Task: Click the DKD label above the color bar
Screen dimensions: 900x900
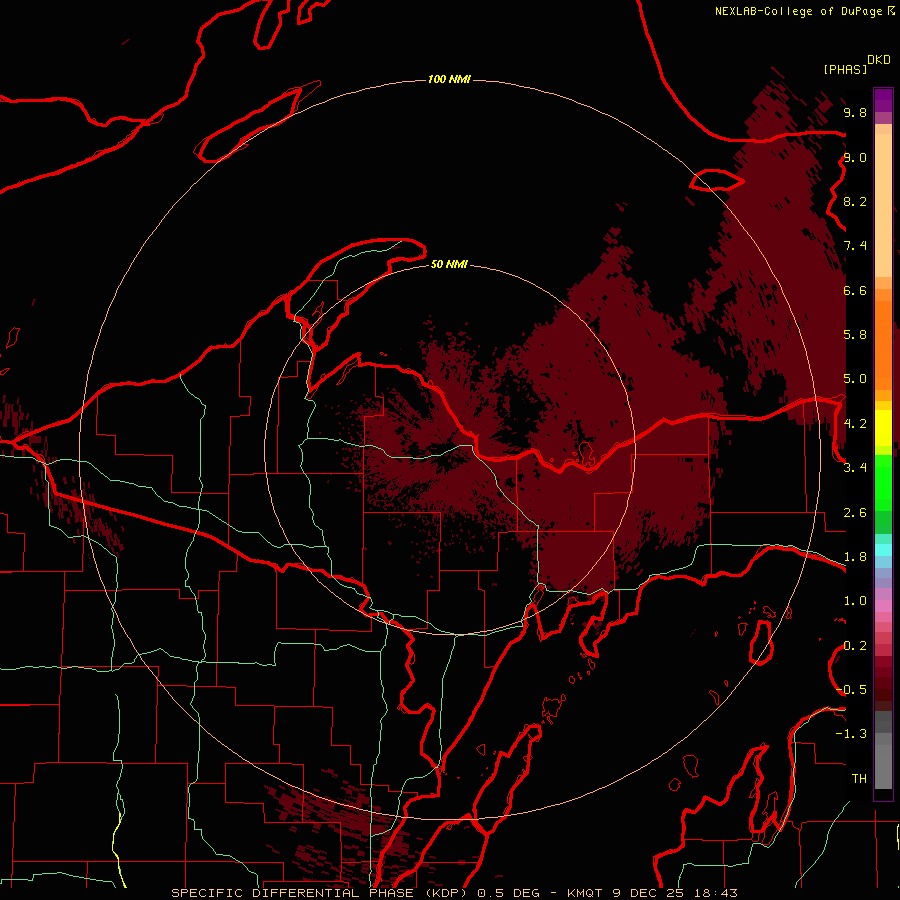Action: [x=879, y=60]
